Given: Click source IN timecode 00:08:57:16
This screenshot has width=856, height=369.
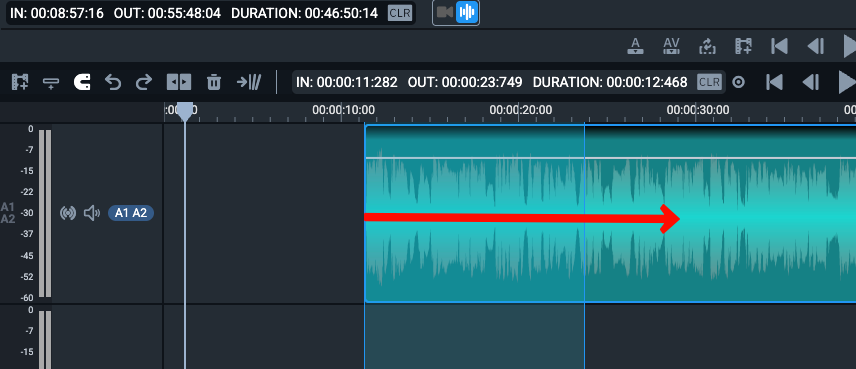Looking at the screenshot, I should pos(57,13).
